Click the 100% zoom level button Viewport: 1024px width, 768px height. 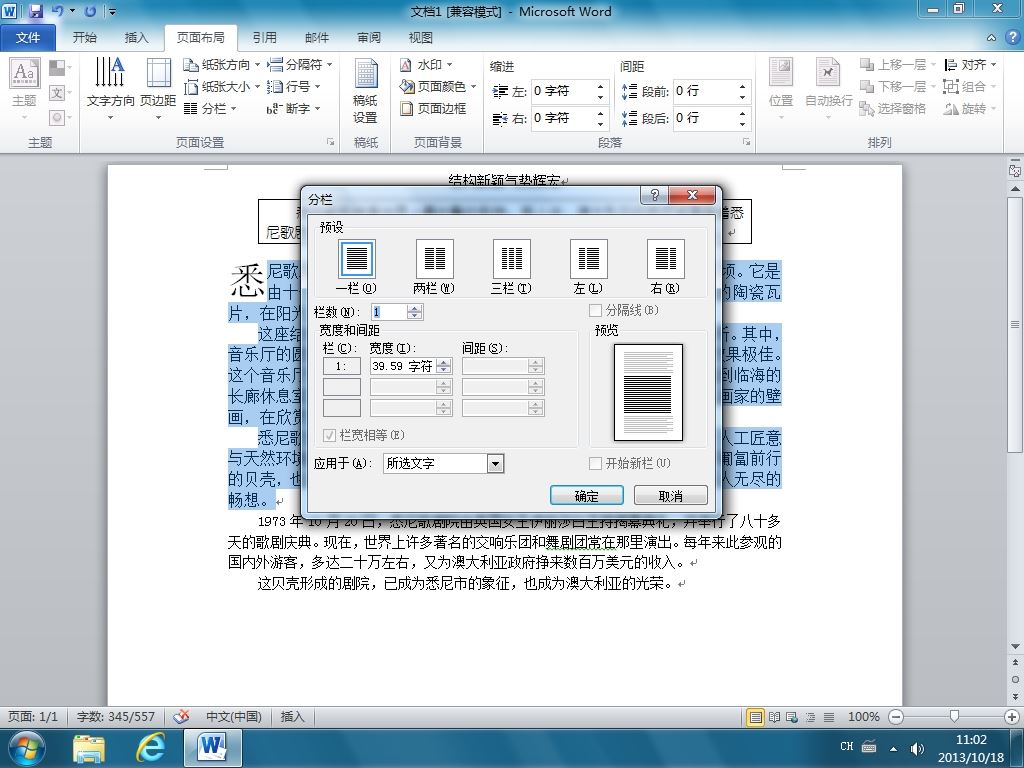[863, 717]
